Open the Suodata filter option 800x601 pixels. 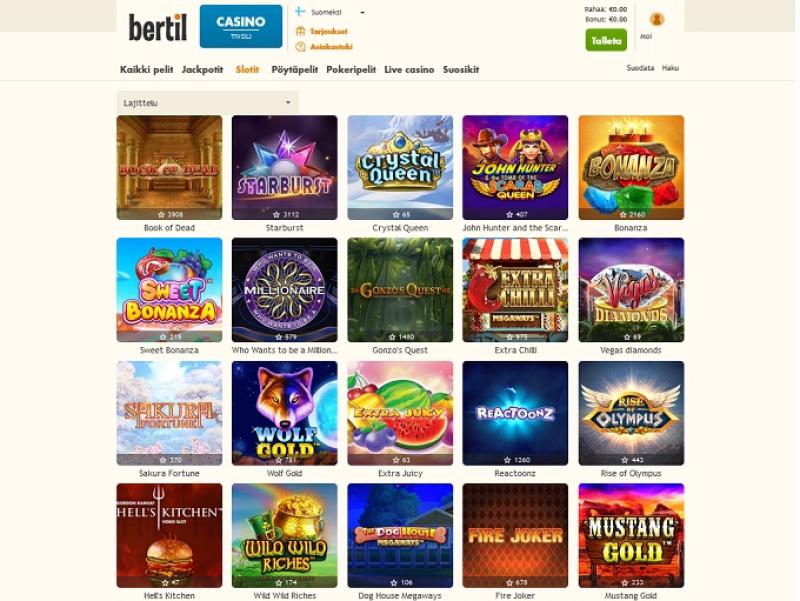[x=640, y=68]
